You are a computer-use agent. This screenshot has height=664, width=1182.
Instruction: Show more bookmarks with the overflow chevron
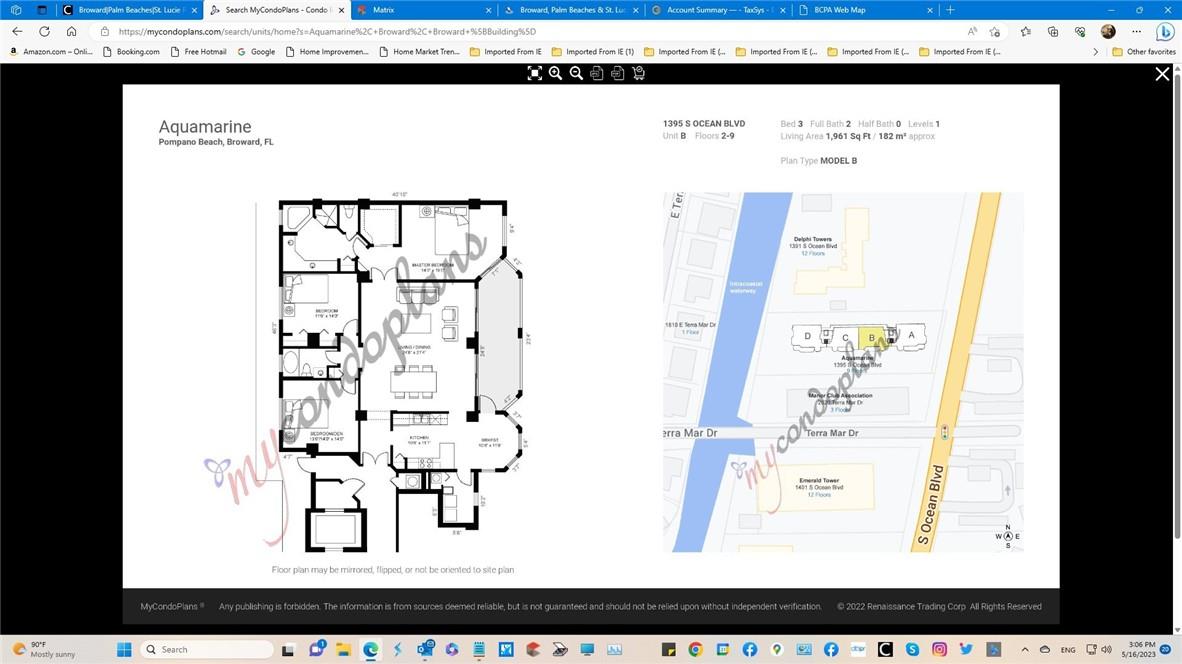point(1095,52)
